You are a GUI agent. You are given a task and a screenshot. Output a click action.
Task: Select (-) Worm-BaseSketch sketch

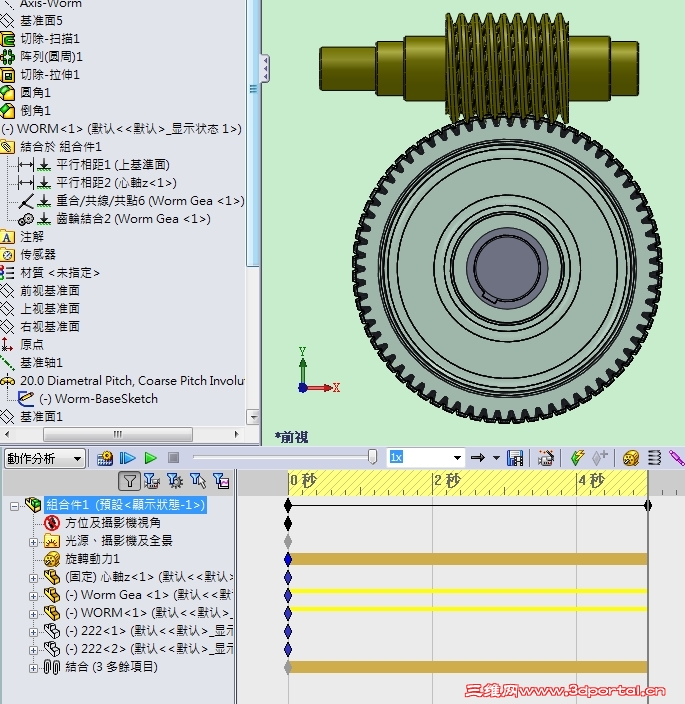[x=98, y=399]
